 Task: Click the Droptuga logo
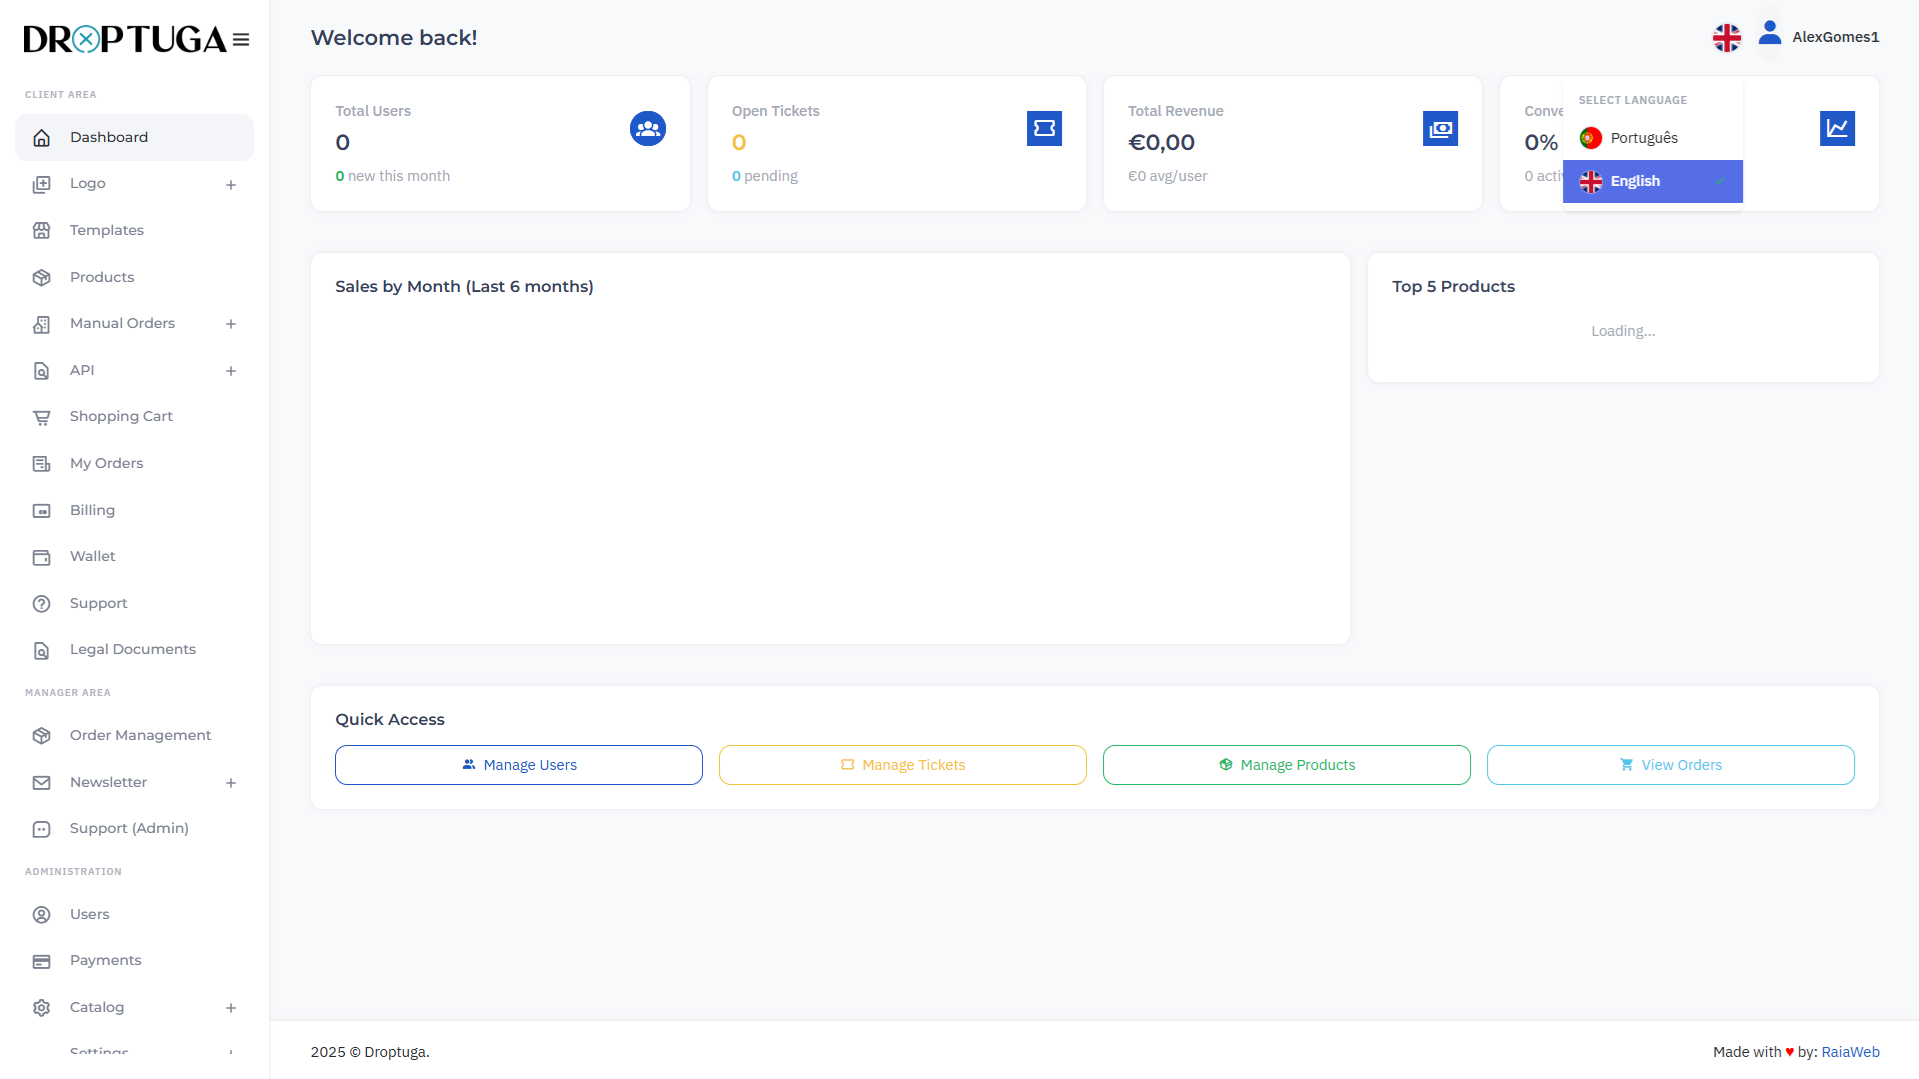(125, 39)
